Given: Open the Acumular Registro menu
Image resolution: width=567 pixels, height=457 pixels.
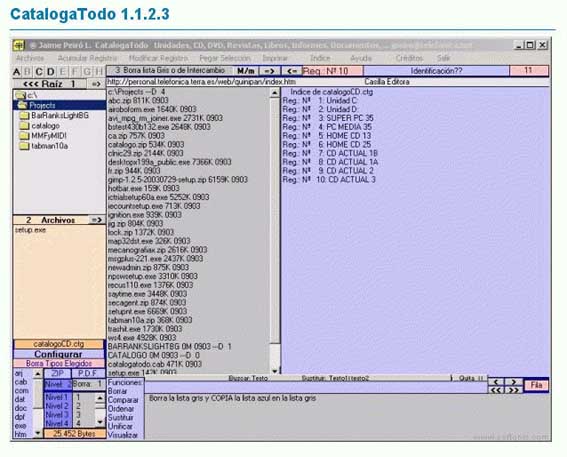Looking at the screenshot, I should (x=87, y=58).
